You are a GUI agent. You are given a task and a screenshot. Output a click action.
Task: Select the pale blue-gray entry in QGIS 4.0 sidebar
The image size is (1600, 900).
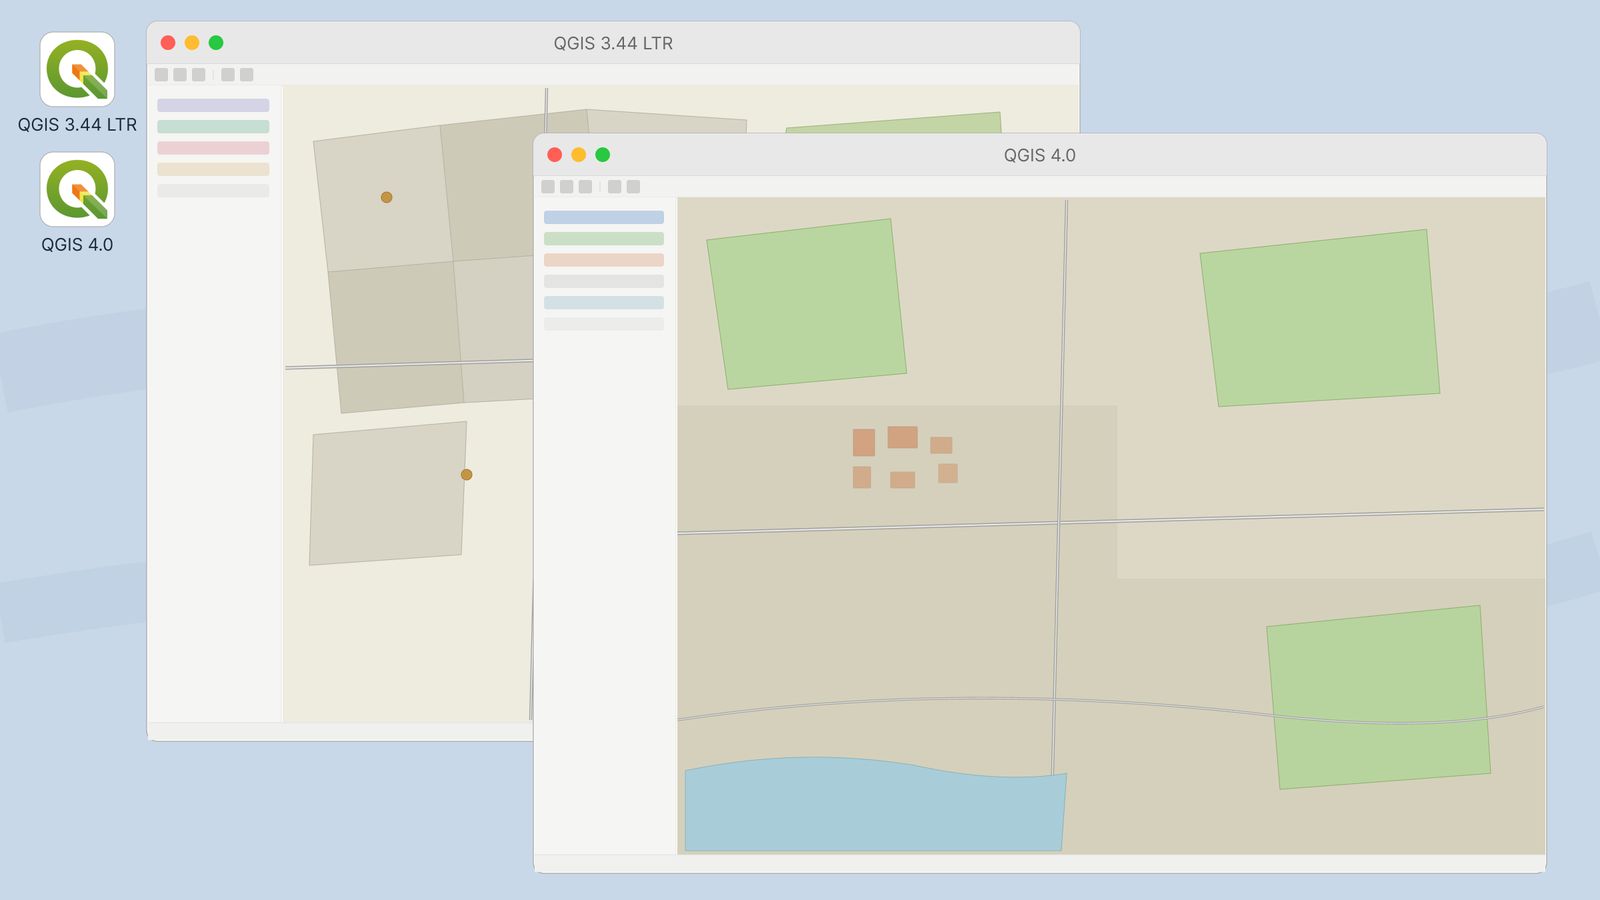click(x=604, y=303)
